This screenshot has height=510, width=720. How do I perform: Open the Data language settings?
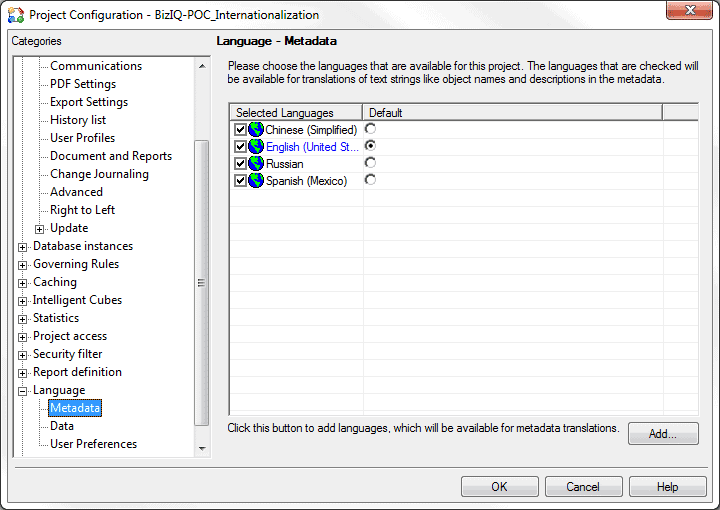(x=62, y=426)
